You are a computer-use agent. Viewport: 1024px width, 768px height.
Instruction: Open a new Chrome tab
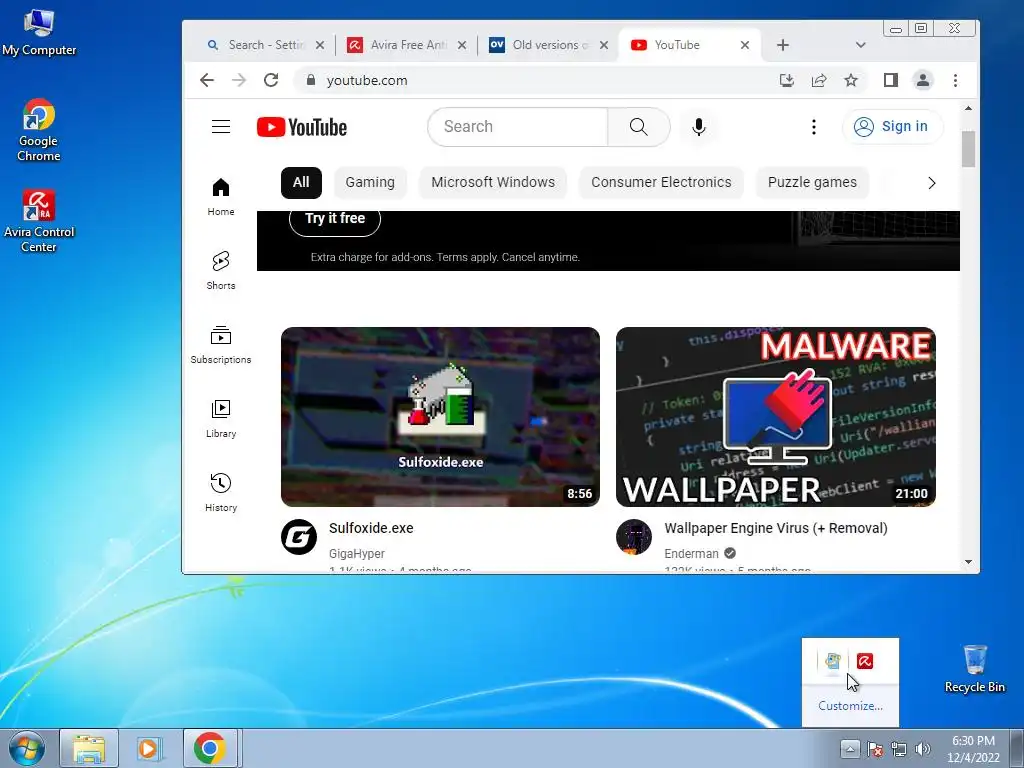(783, 45)
